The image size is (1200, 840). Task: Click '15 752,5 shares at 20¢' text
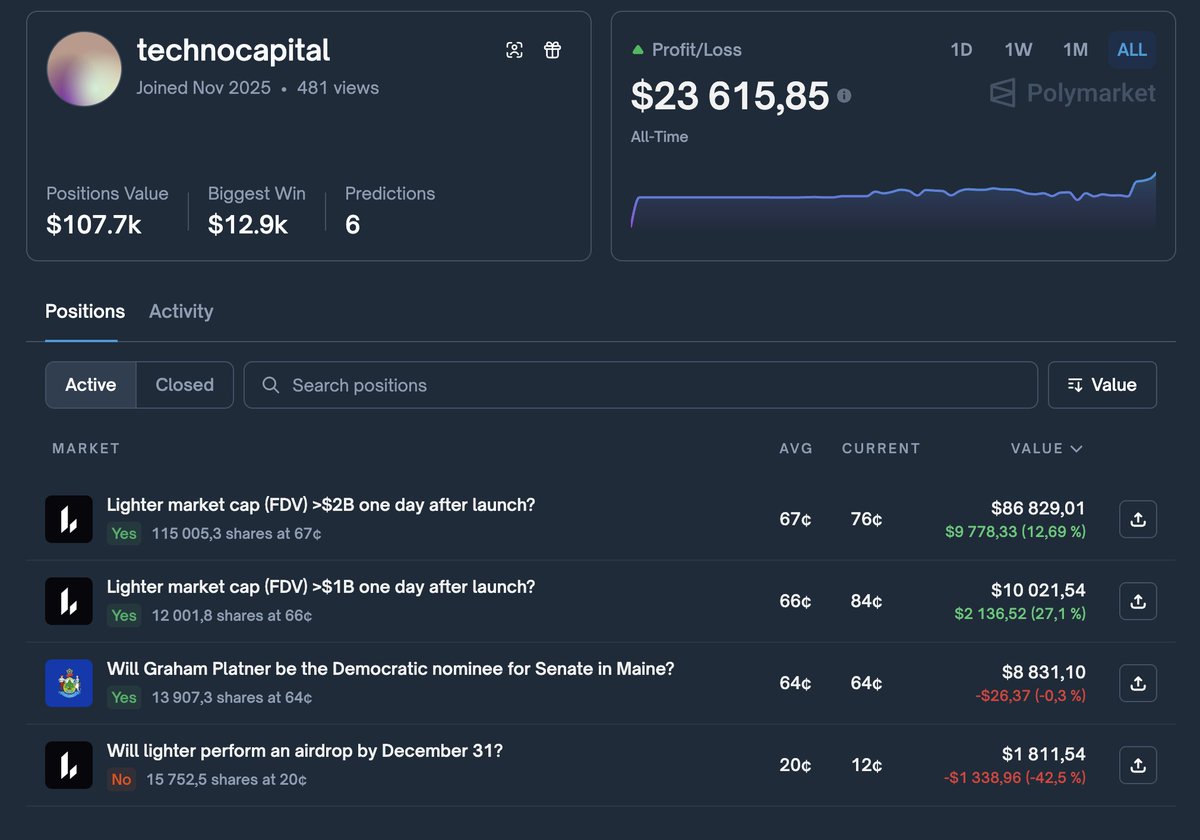pos(226,780)
